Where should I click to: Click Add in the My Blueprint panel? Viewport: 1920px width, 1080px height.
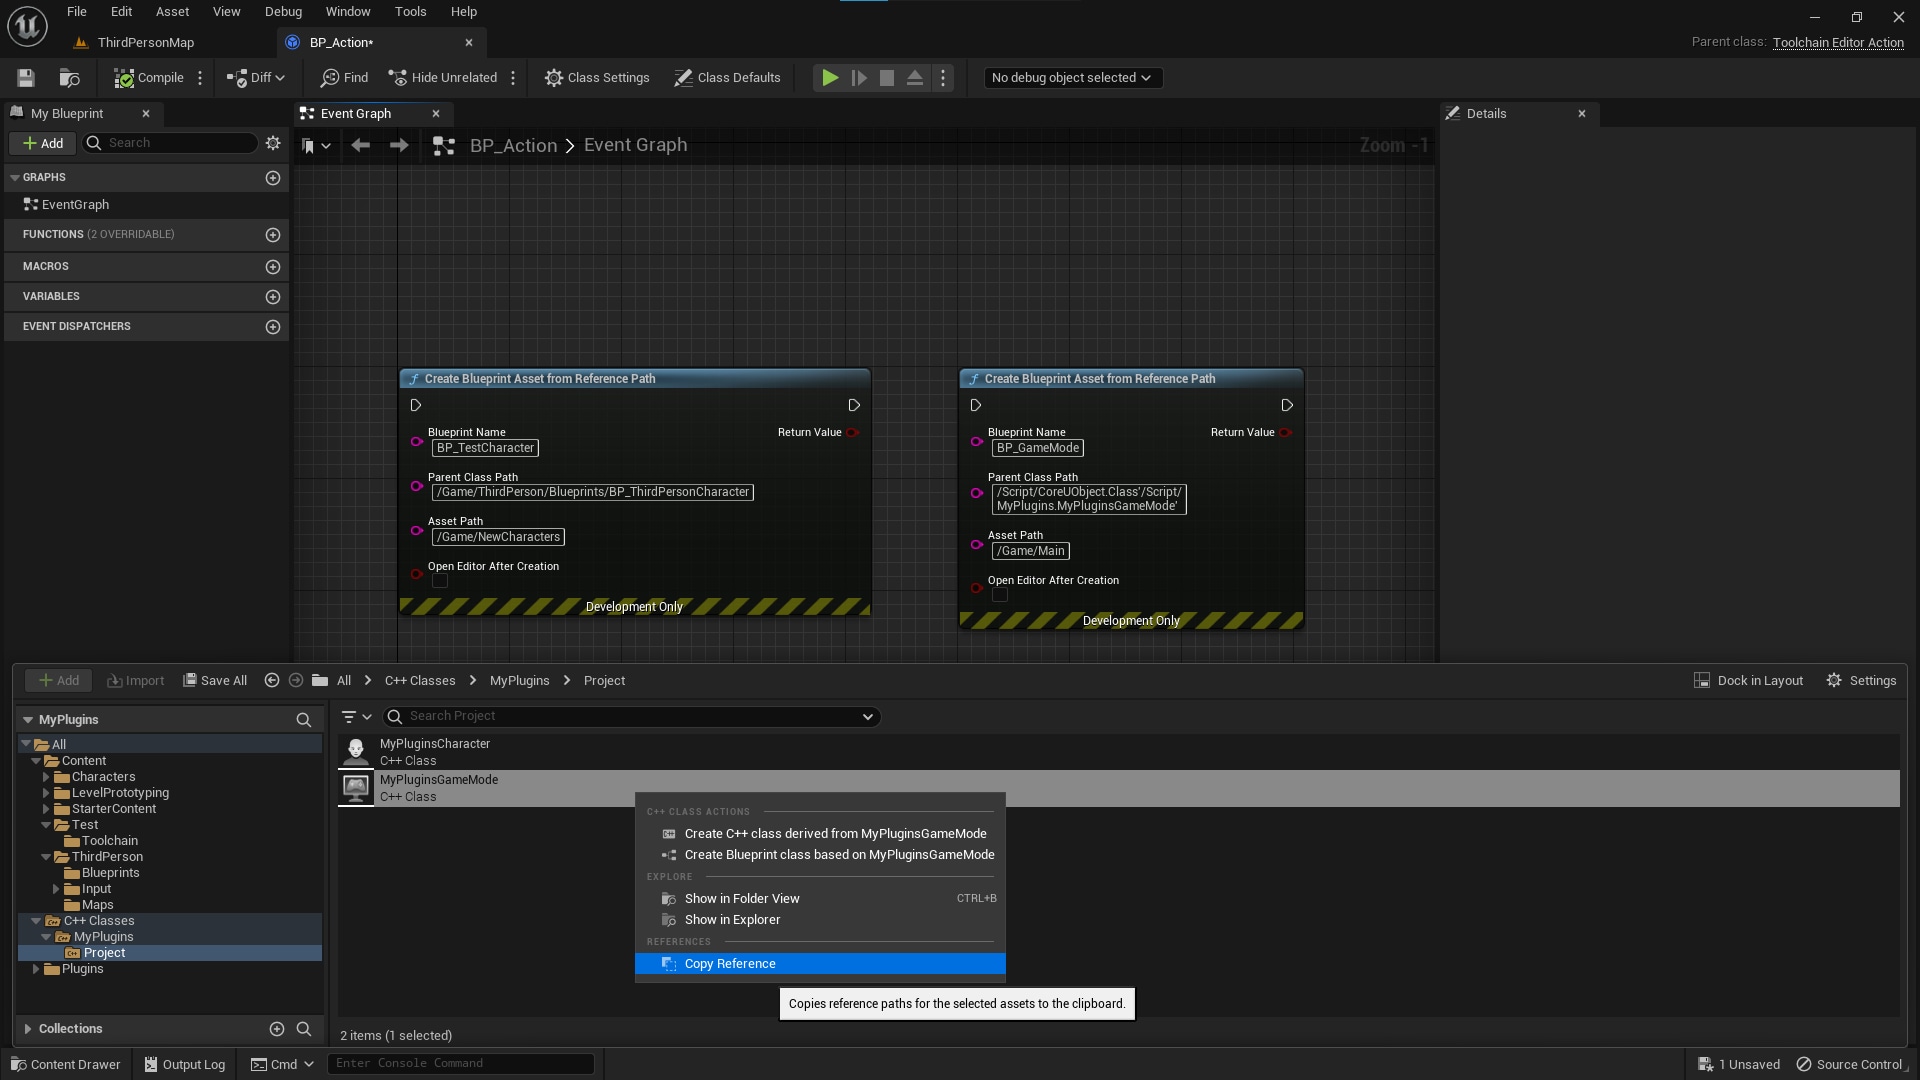(x=43, y=143)
